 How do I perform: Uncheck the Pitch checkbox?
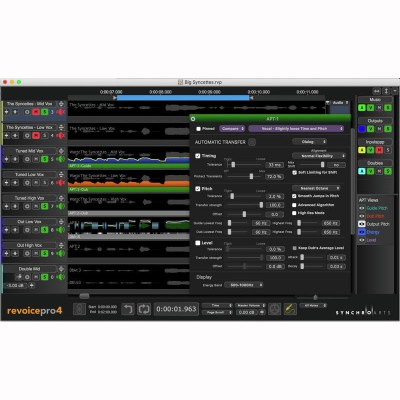point(198,189)
